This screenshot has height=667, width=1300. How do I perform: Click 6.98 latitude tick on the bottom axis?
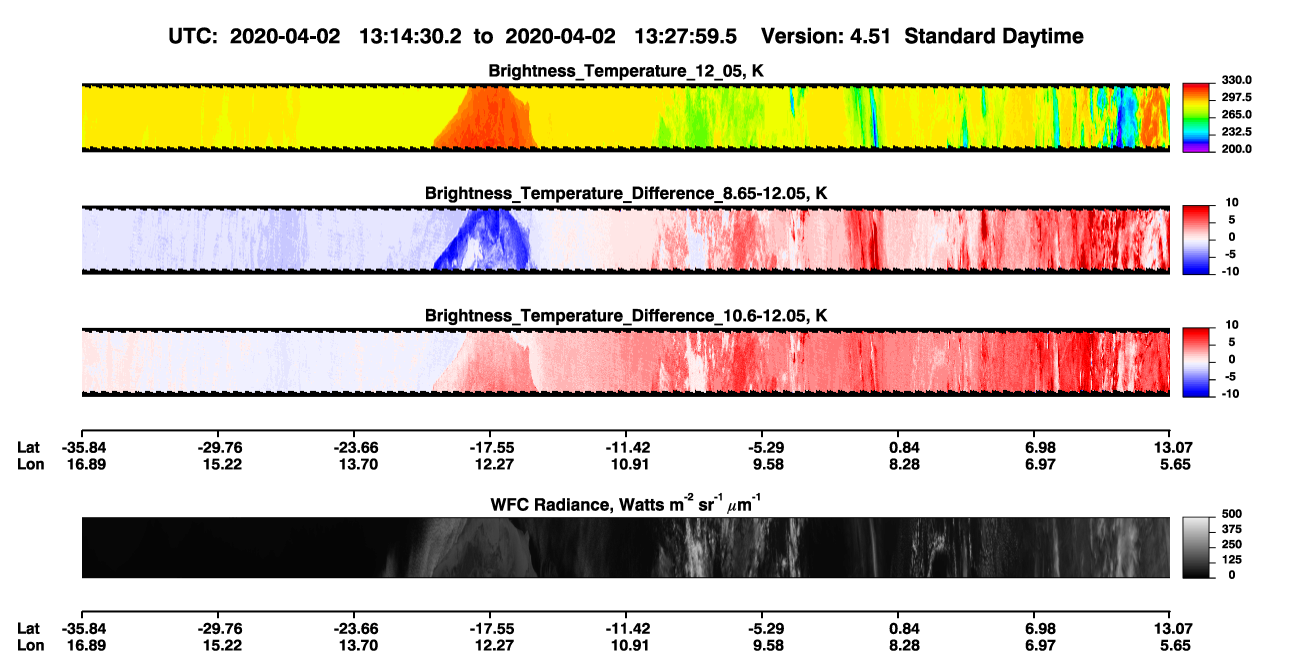pyautogui.click(x=1040, y=628)
